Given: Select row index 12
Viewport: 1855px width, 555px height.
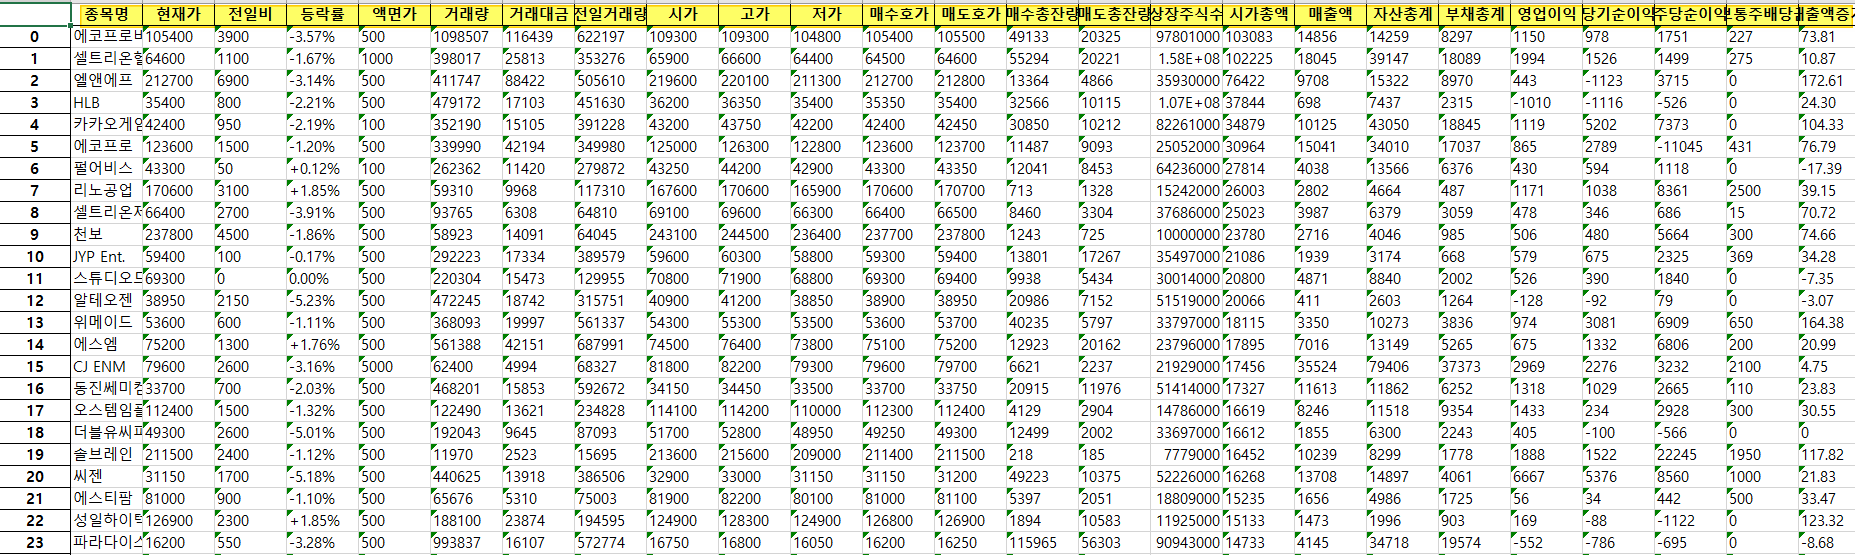Looking at the screenshot, I should click(x=35, y=301).
